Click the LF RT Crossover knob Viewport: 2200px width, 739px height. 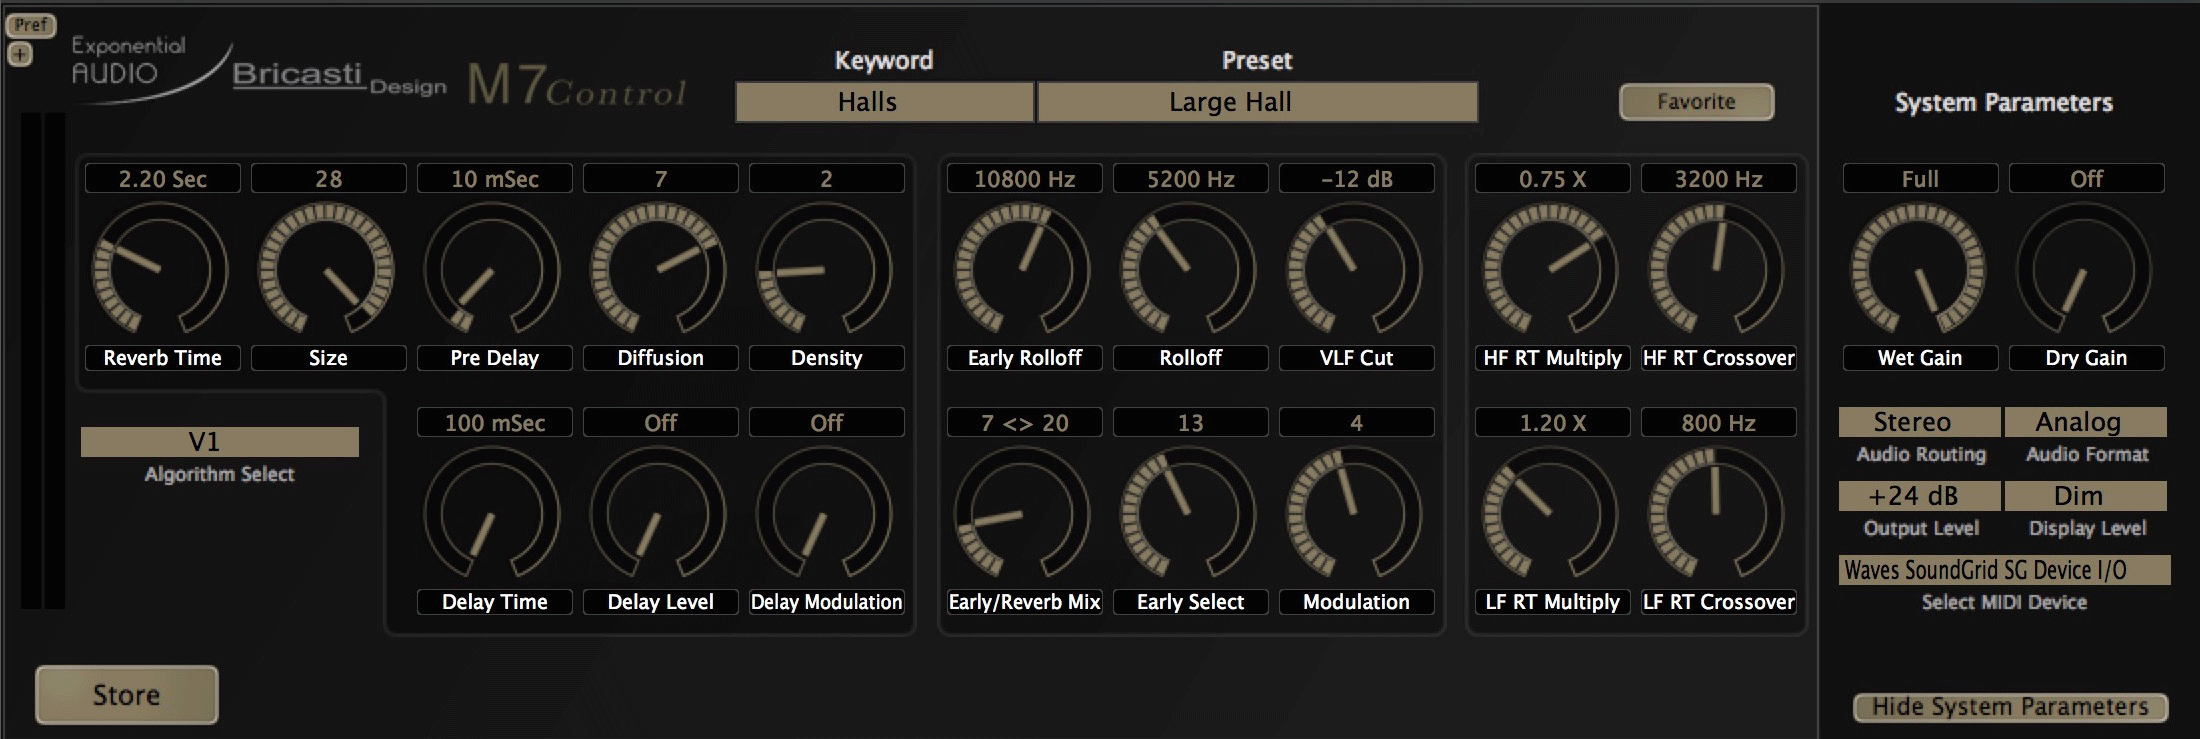pos(1716,513)
